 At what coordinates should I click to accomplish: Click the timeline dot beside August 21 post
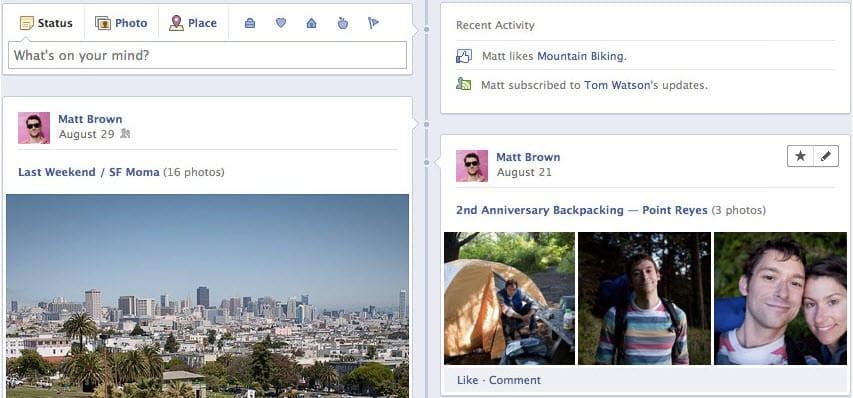[x=426, y=162]
